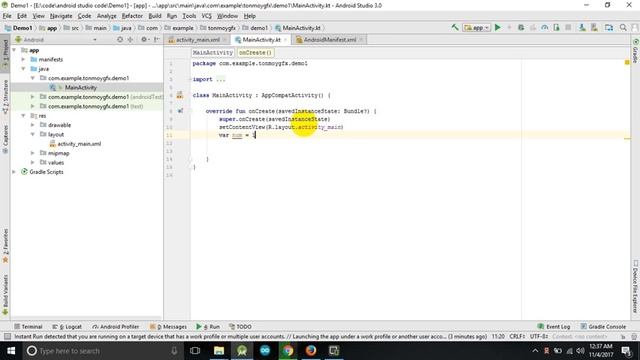Screen dimensions: 640x360
Task: Open Project Structure icon in toolbar
Action: (609, 27)
